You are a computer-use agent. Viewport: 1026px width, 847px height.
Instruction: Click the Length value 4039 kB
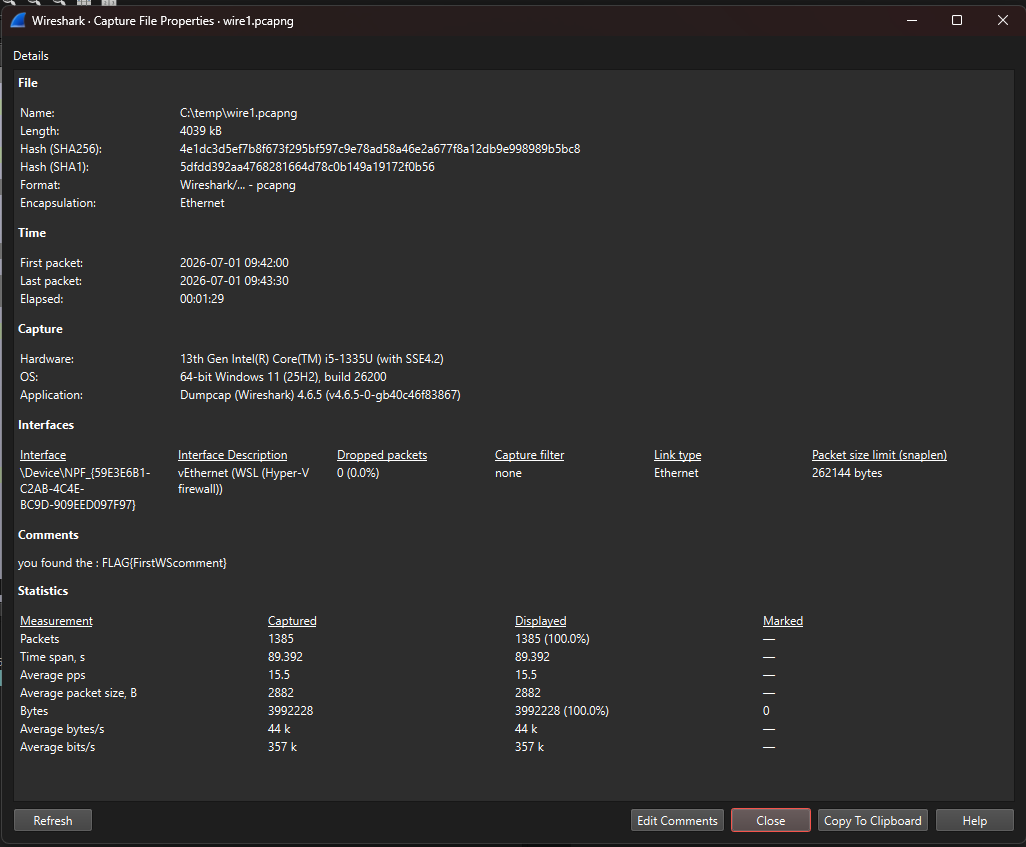click(x=201, y=131)
